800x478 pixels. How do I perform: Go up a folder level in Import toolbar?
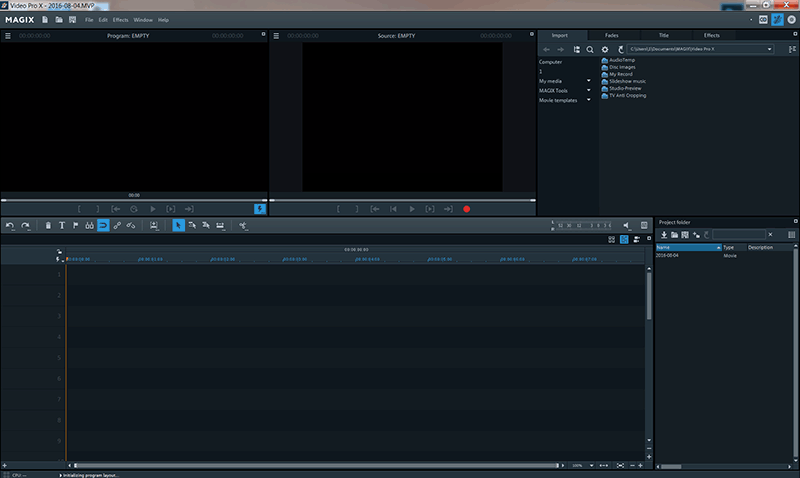(577, 49)
